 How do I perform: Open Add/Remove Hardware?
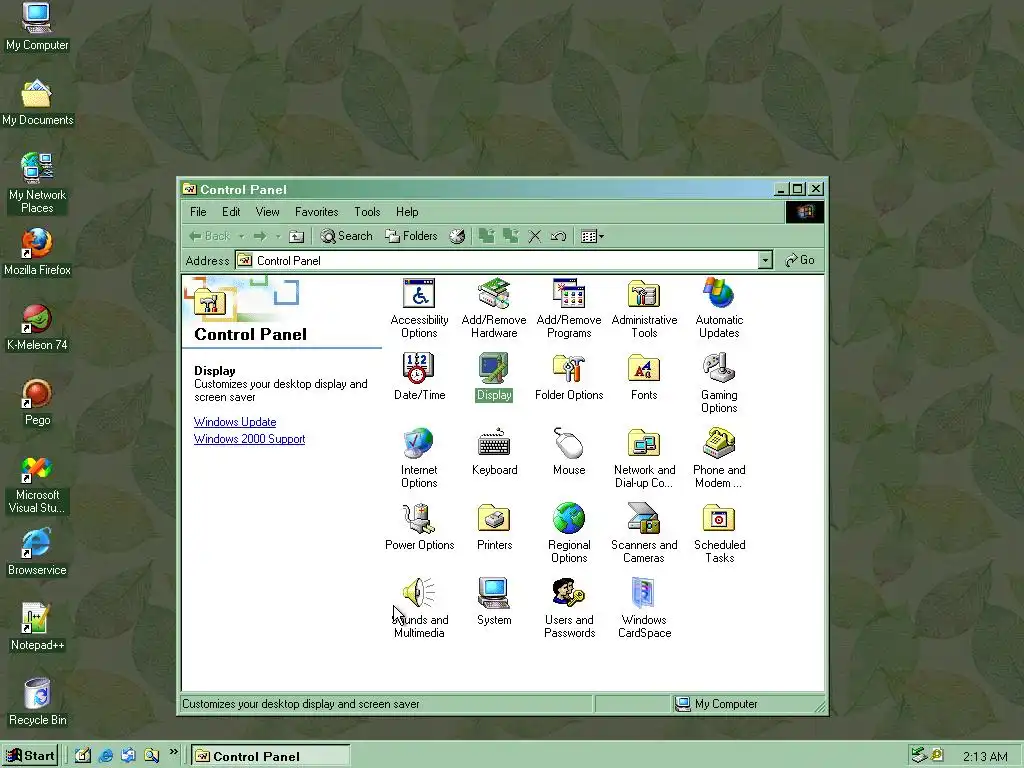tap(494, 308)
